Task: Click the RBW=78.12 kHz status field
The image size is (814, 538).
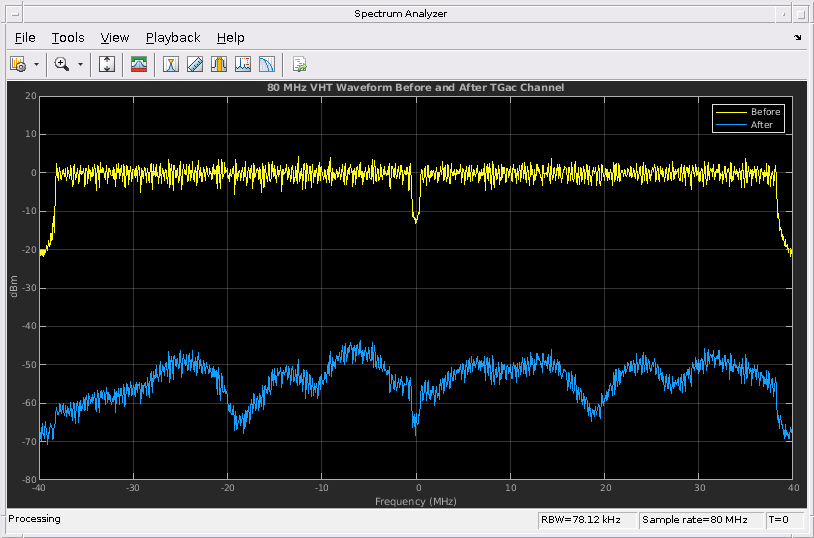Action: [585, 520]
